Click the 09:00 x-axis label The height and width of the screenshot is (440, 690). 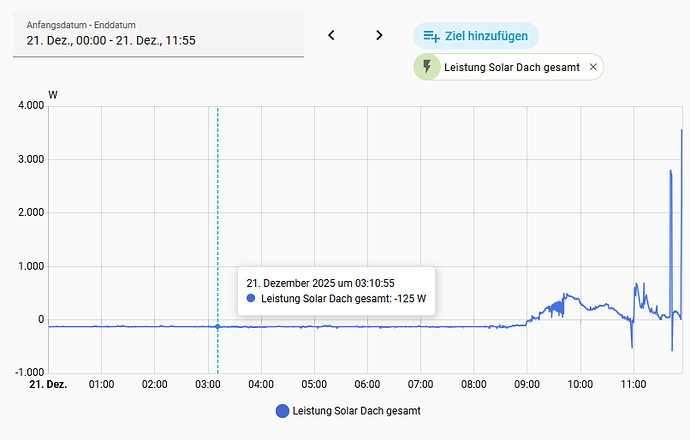tap(527, 385)
